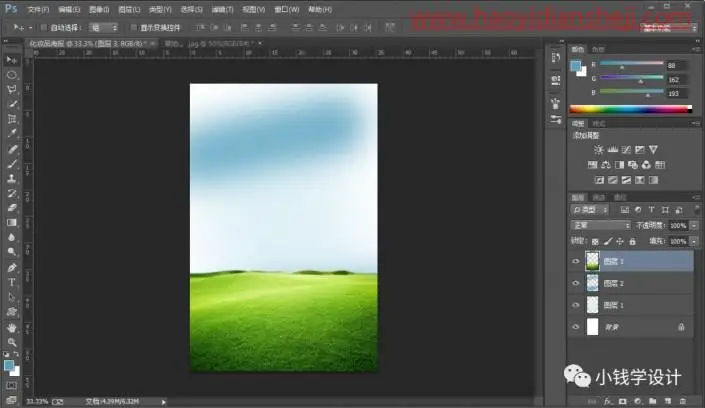This screenshot has width=705, height=408.
Task: Select the Horizontal Type tool
Action: click(x=12, y=282)
